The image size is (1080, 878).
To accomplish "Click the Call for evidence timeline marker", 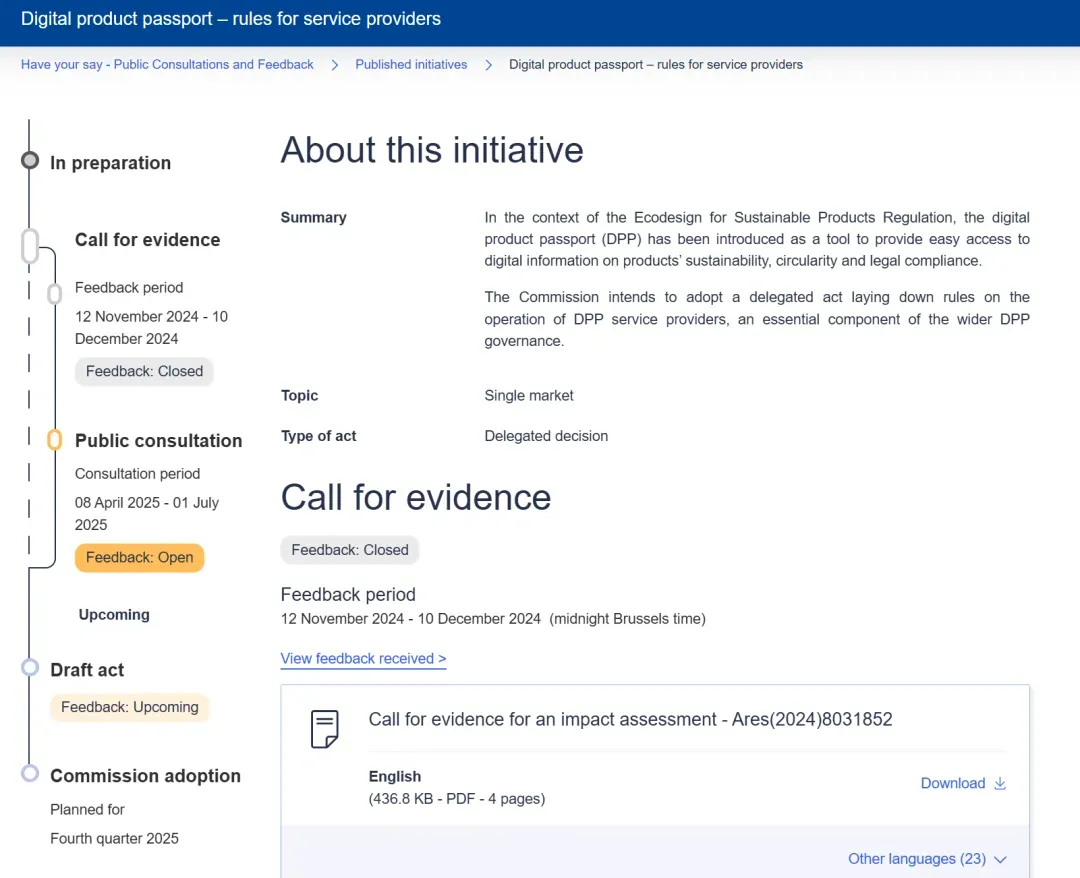I will click(30, 245).
